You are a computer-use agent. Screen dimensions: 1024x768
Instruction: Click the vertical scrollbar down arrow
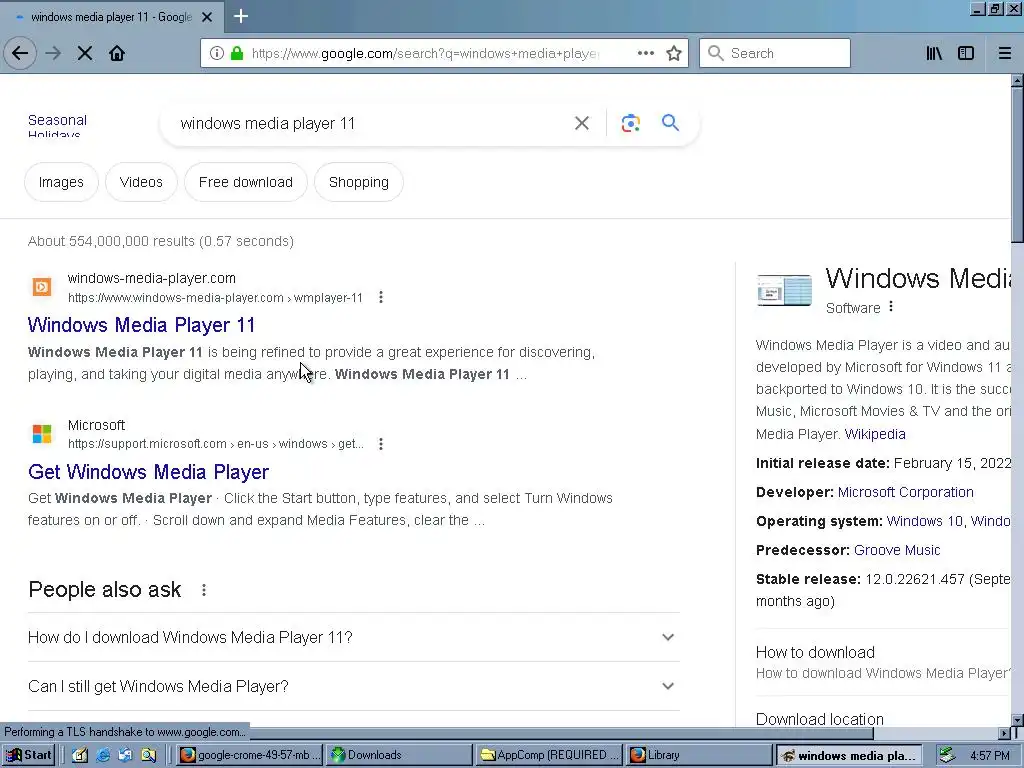[x=1017, y=720]
